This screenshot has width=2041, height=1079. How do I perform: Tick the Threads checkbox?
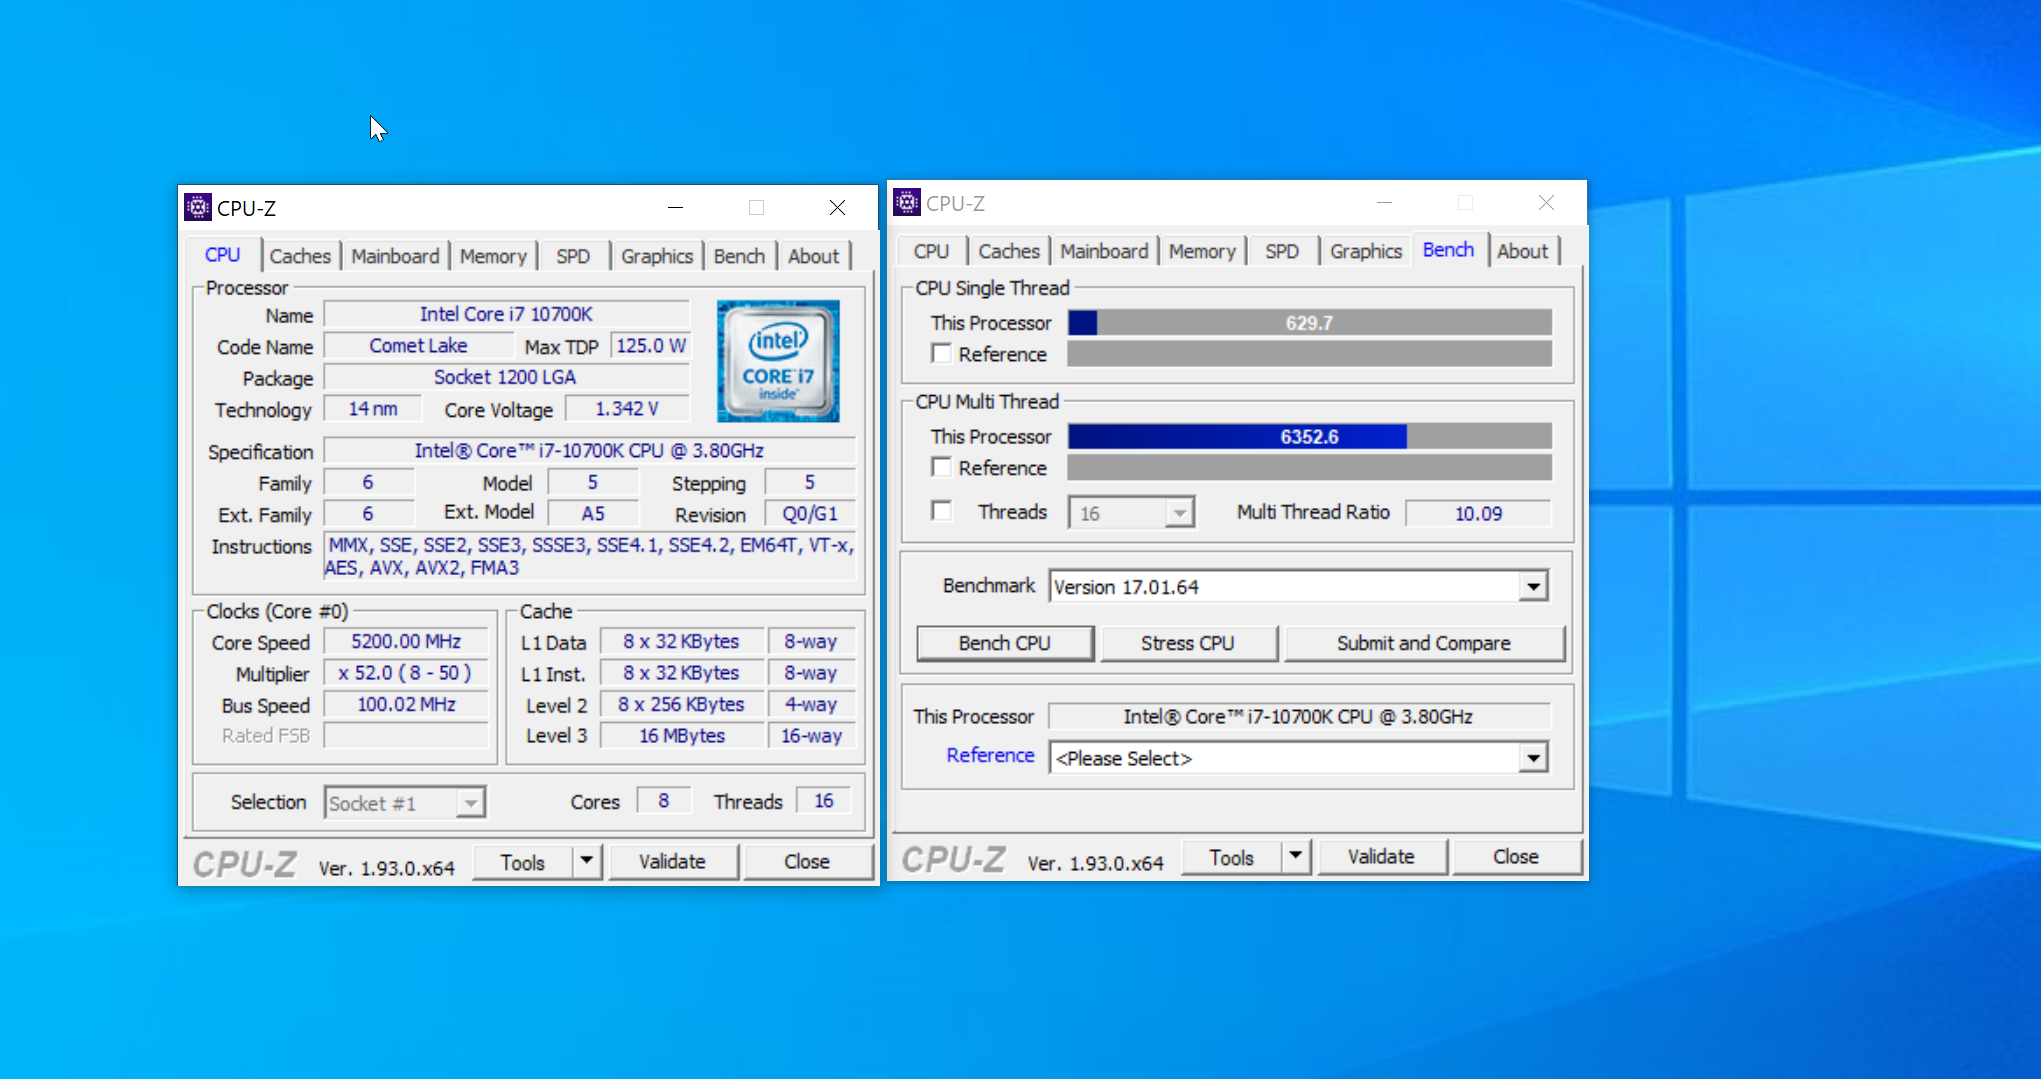point(941,511)
